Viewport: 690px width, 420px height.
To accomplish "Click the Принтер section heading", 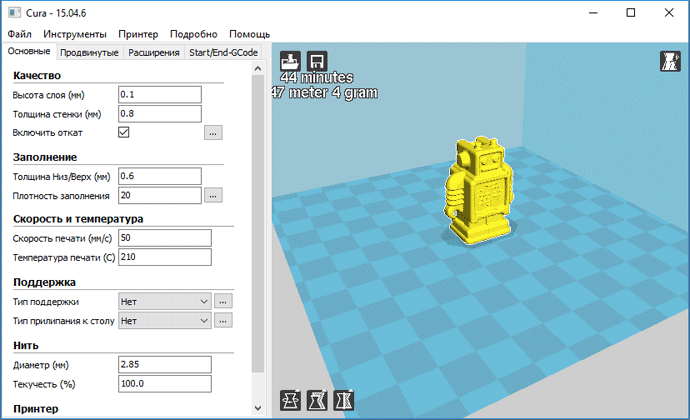I will (x=36, y=409).
